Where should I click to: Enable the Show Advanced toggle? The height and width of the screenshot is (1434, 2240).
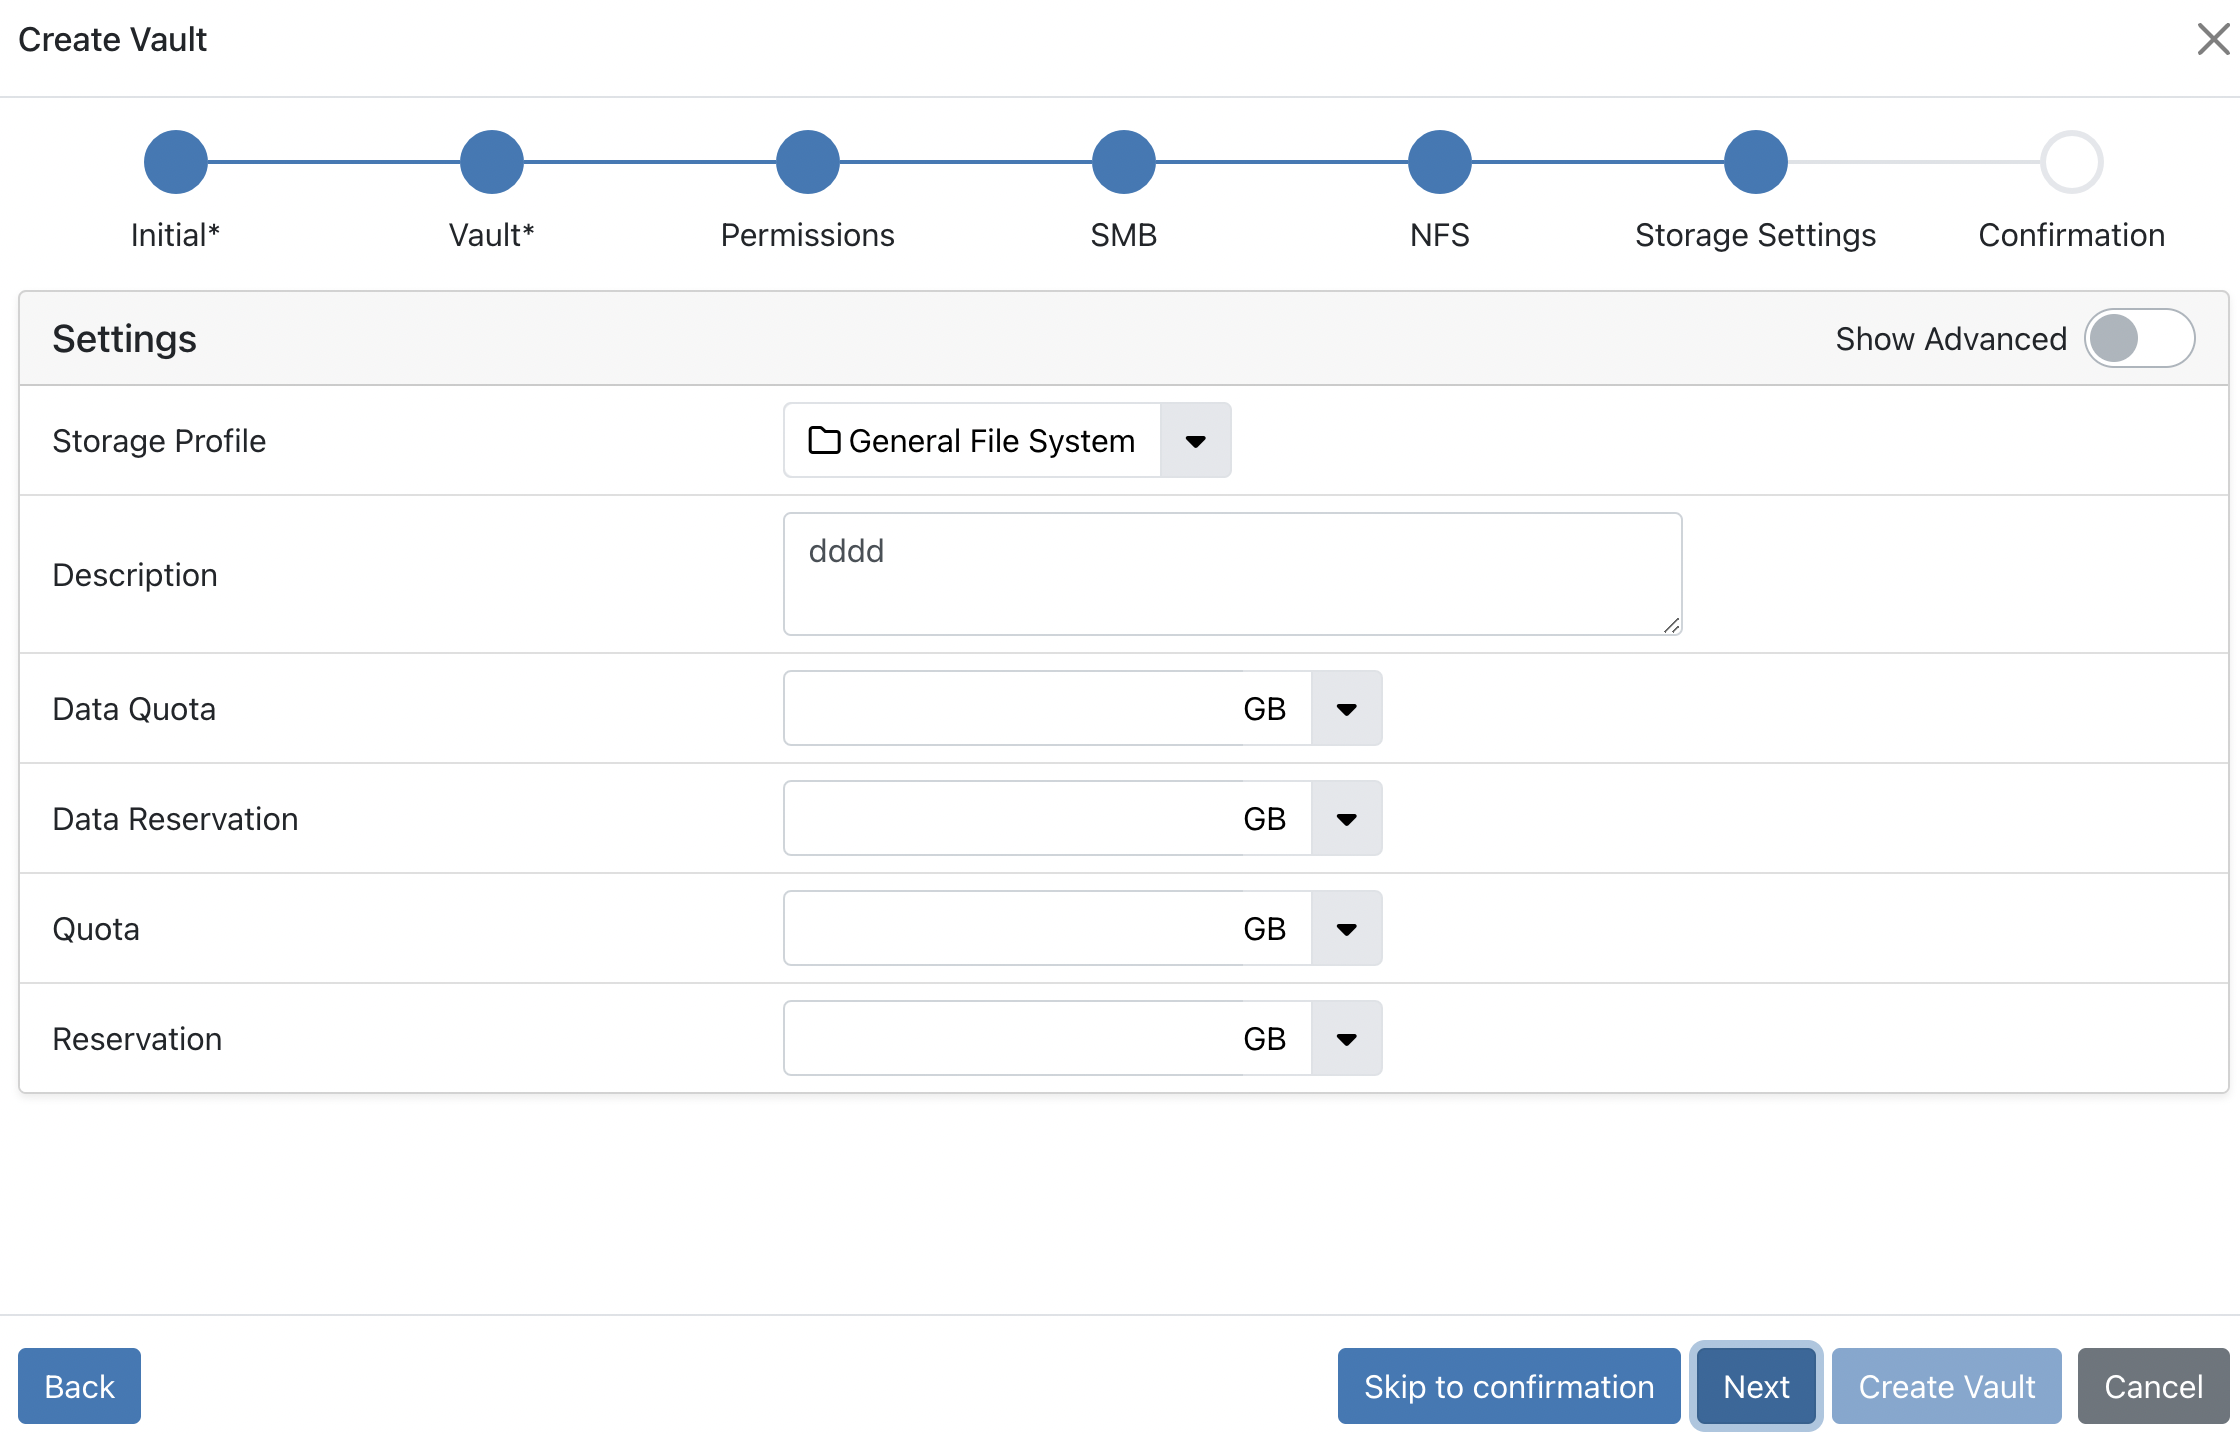click(x=2138, y=339)
